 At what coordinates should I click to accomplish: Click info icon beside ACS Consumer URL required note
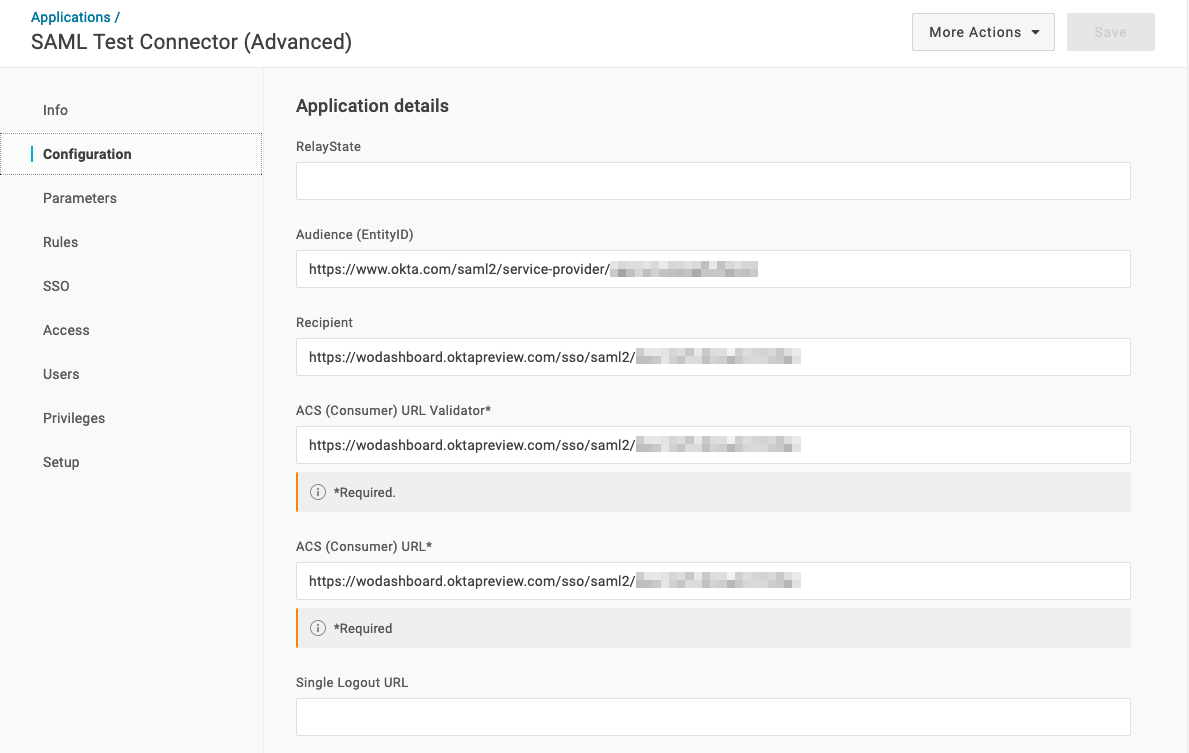coord(318,628)
